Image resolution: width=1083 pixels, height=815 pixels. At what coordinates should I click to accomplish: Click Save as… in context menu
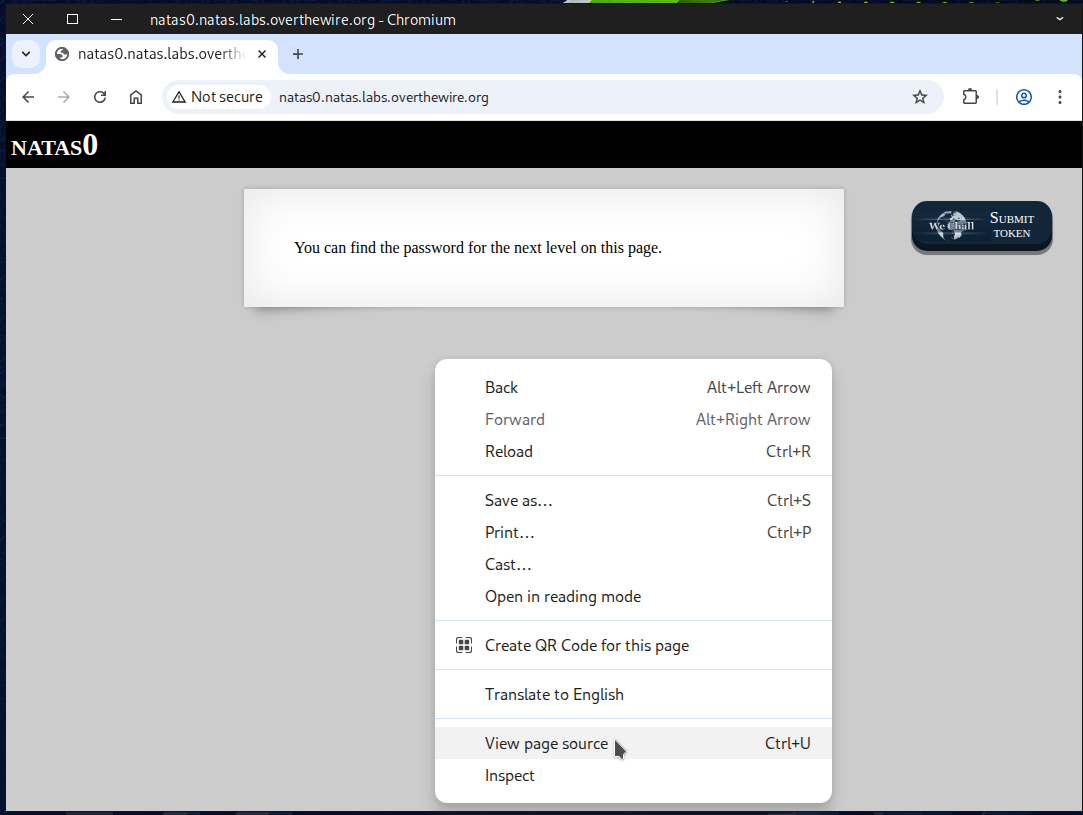coord(518,500)
